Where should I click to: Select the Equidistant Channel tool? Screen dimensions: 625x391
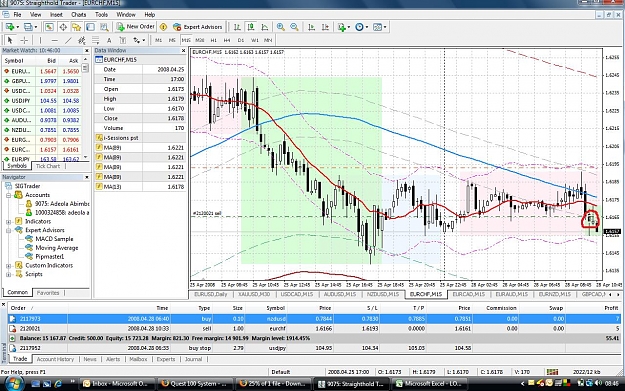click(x=82, y=40)
